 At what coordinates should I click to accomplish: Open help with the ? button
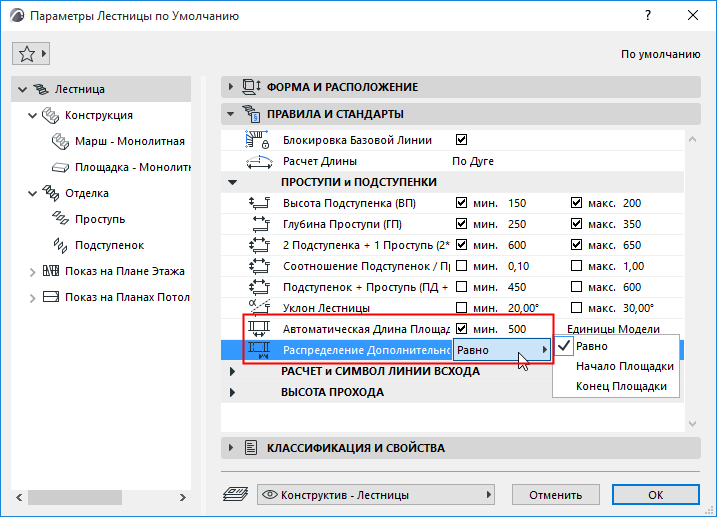[647, 16]
